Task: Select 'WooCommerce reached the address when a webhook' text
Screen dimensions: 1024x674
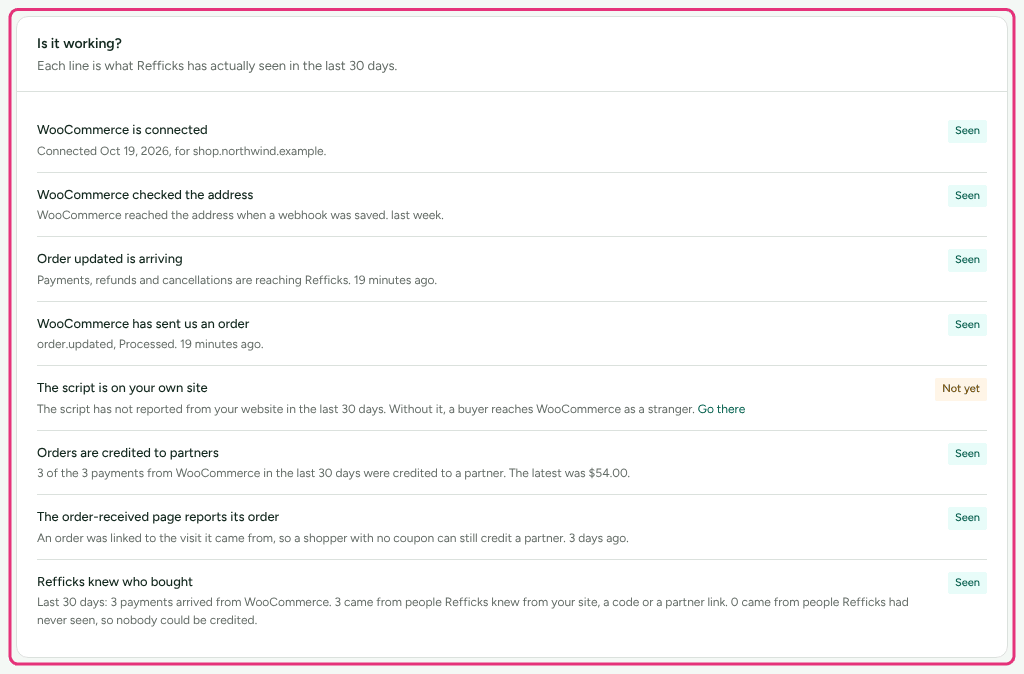Action: [x=240, y=215]
